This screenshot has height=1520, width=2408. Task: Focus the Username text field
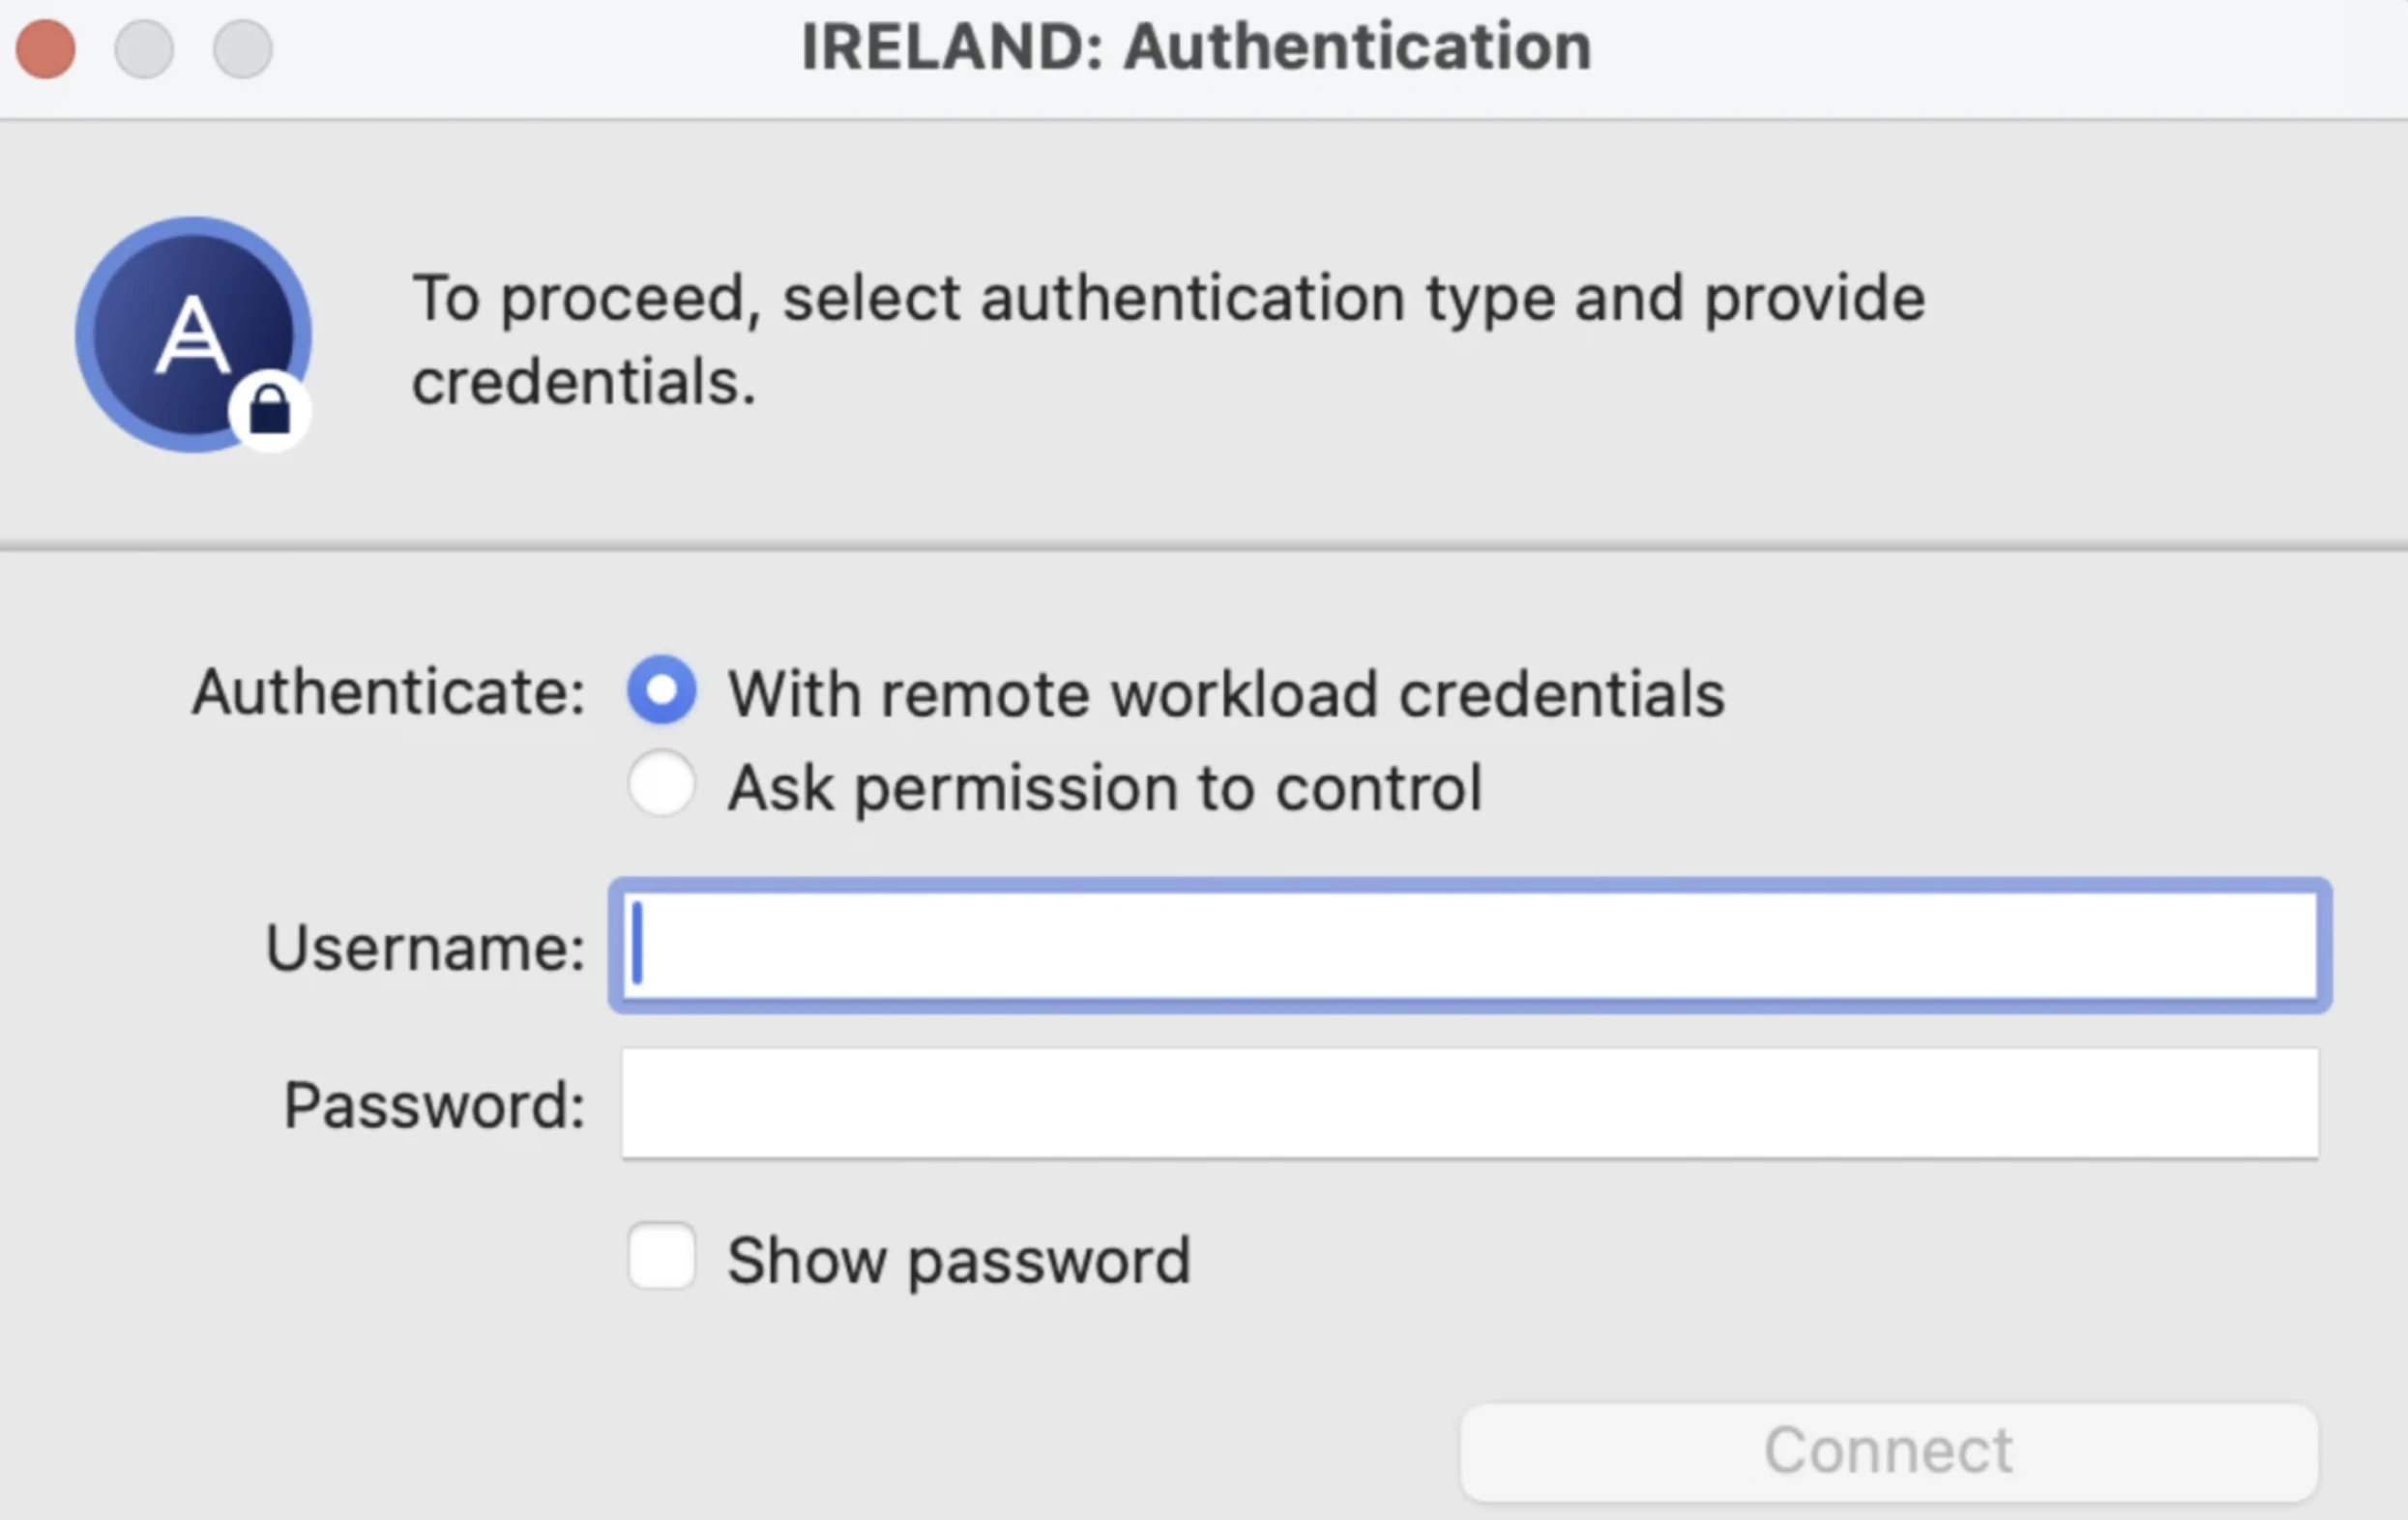point(1469,946)
